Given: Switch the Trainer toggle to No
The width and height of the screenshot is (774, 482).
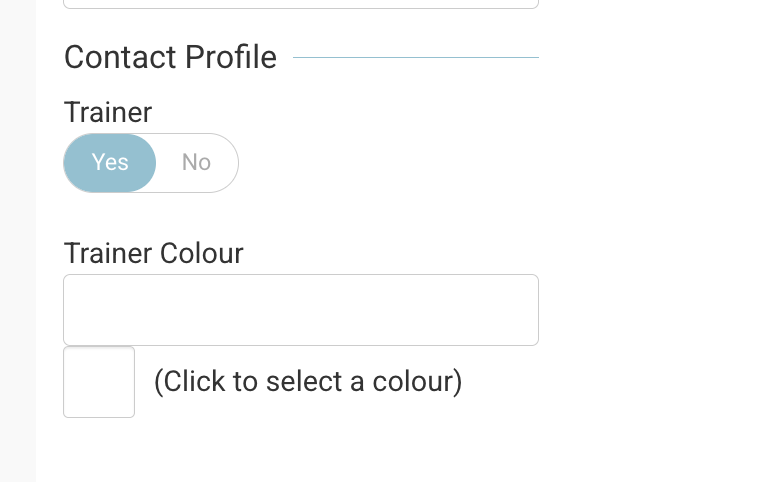Looking at the screenshot, I should pos(196,162).
